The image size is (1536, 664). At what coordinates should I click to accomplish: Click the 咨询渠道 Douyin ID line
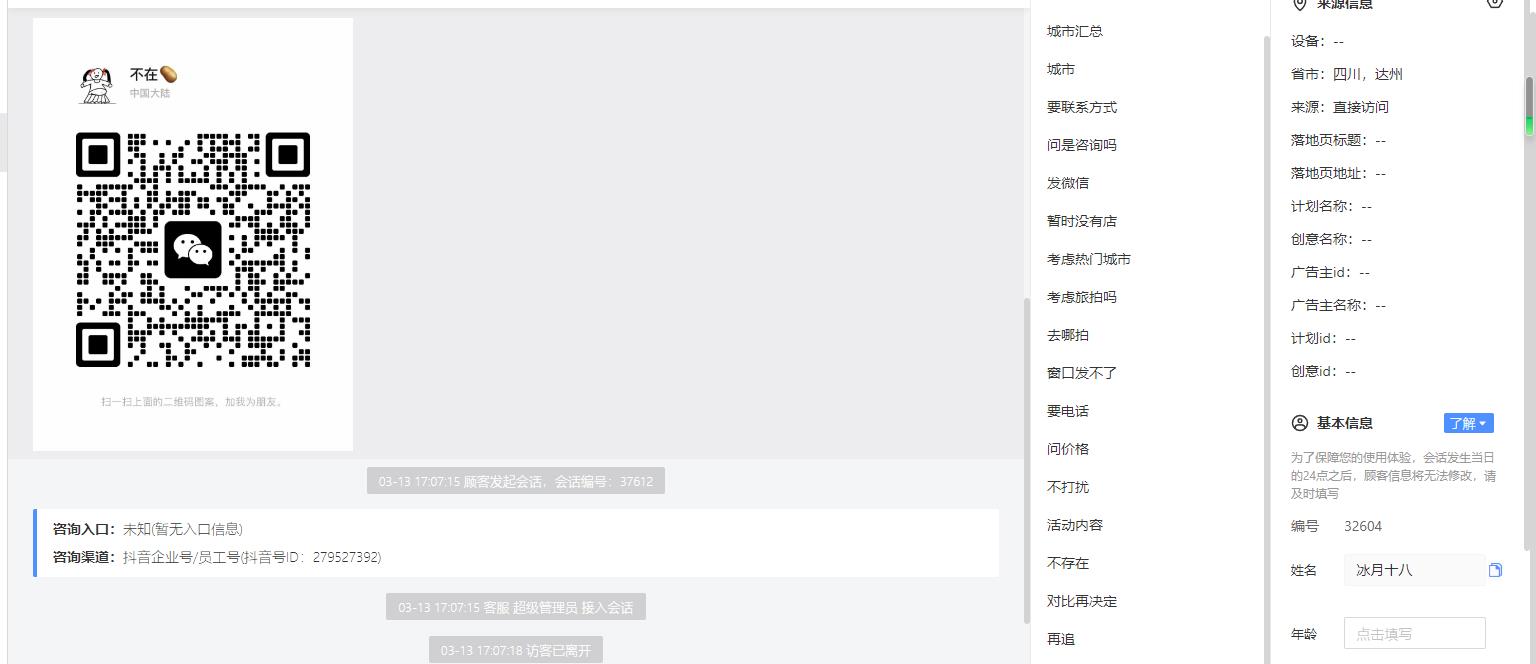pyautogui.click(x=217, y=557)
